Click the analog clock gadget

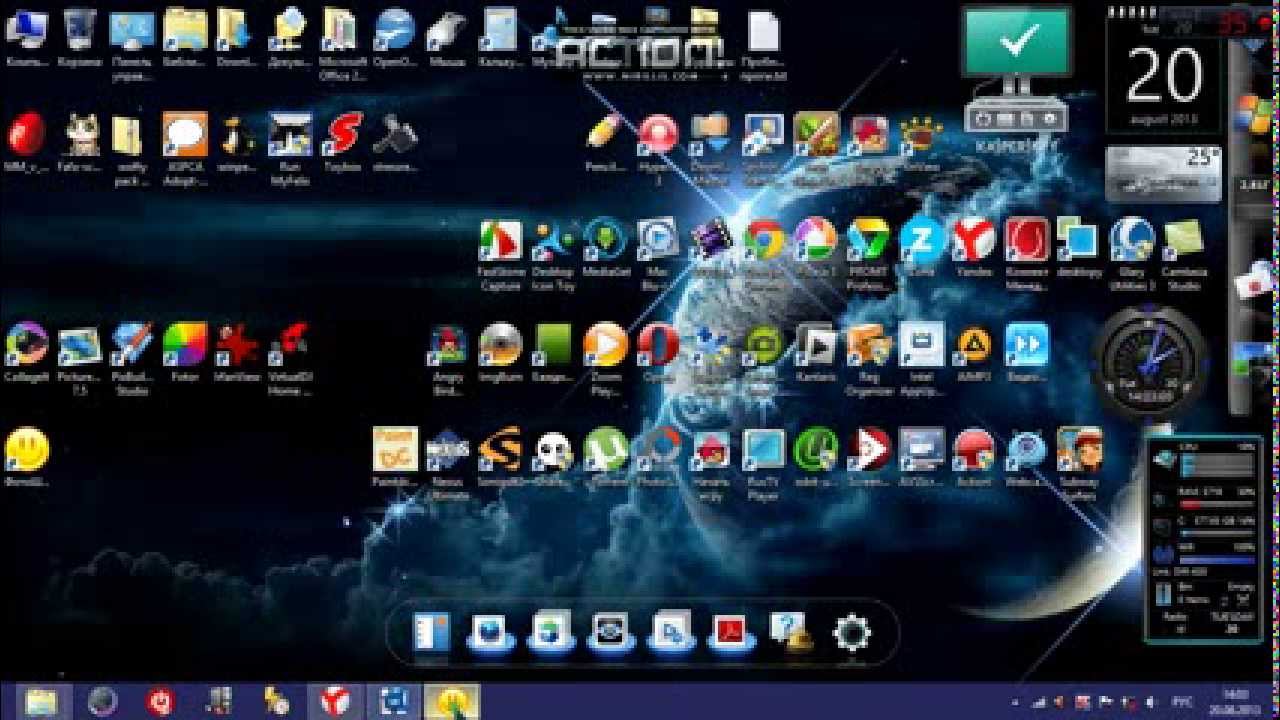1150,359
